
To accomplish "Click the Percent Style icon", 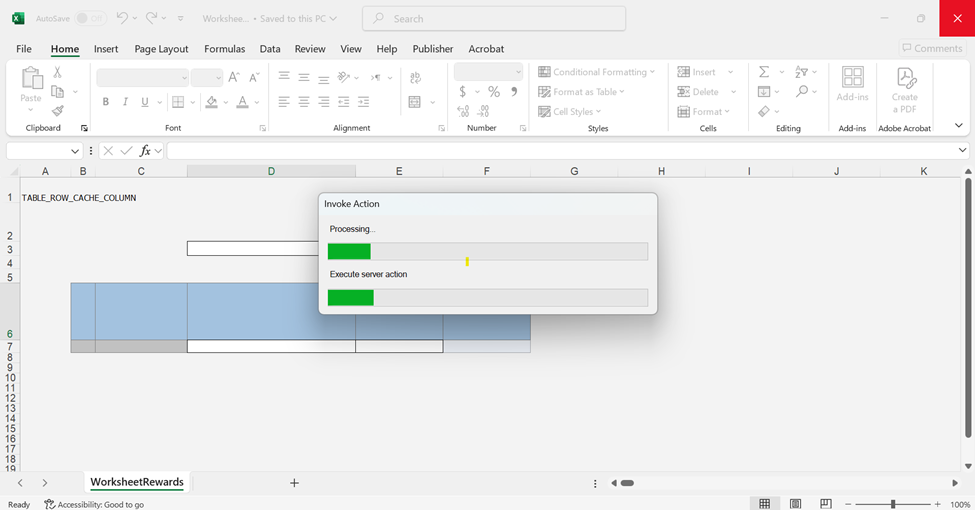I will [x=493, y=92].
